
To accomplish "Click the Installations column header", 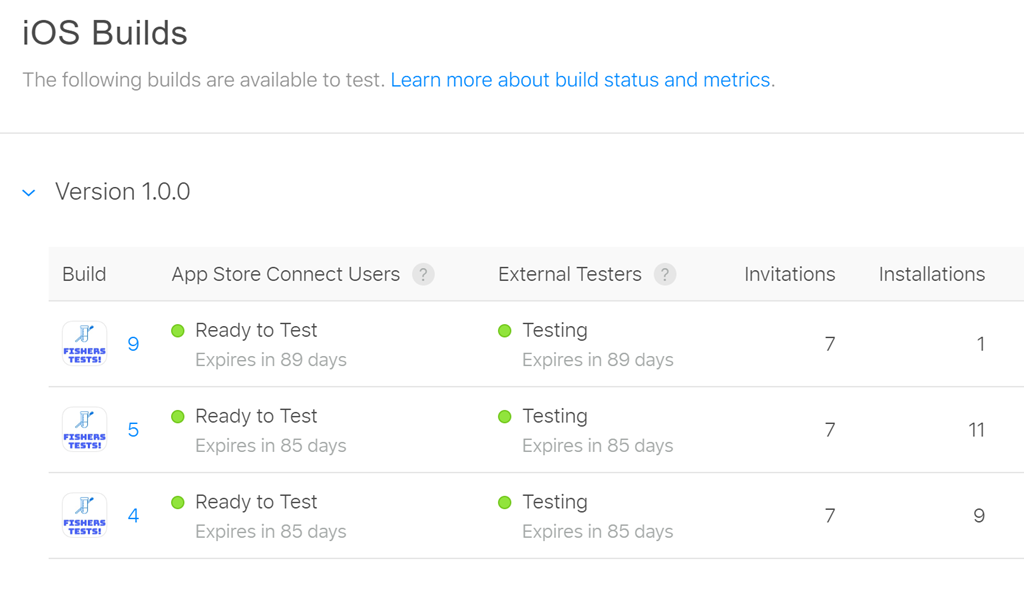I will 931,274.
